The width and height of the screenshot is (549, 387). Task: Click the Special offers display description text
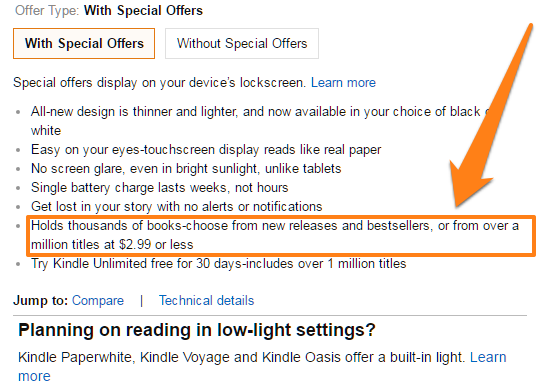160,83
